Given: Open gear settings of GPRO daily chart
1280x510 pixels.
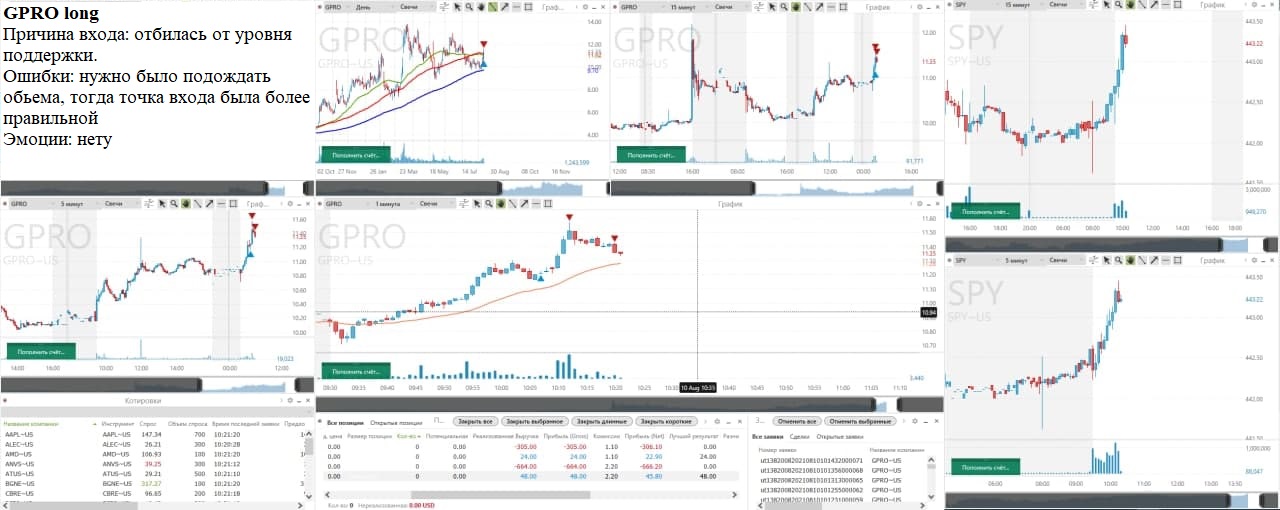Looking at the screenshot, I should [x=585, y=6].
